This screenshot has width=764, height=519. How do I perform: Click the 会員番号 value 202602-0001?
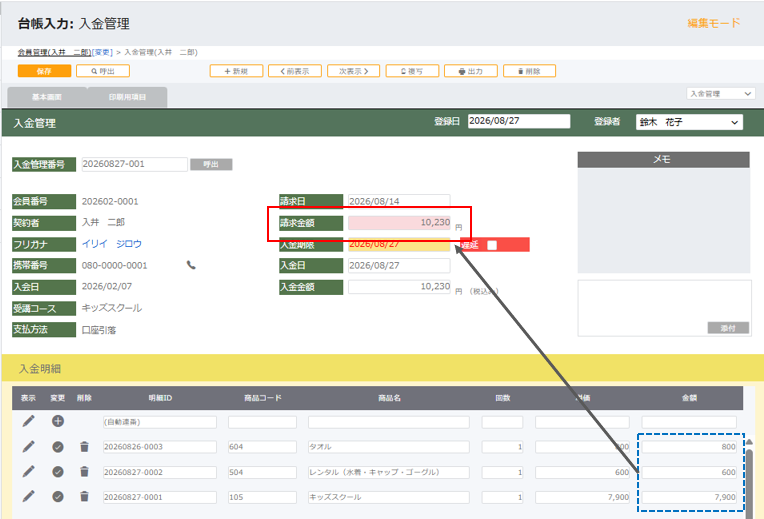[x=110, y=201]
